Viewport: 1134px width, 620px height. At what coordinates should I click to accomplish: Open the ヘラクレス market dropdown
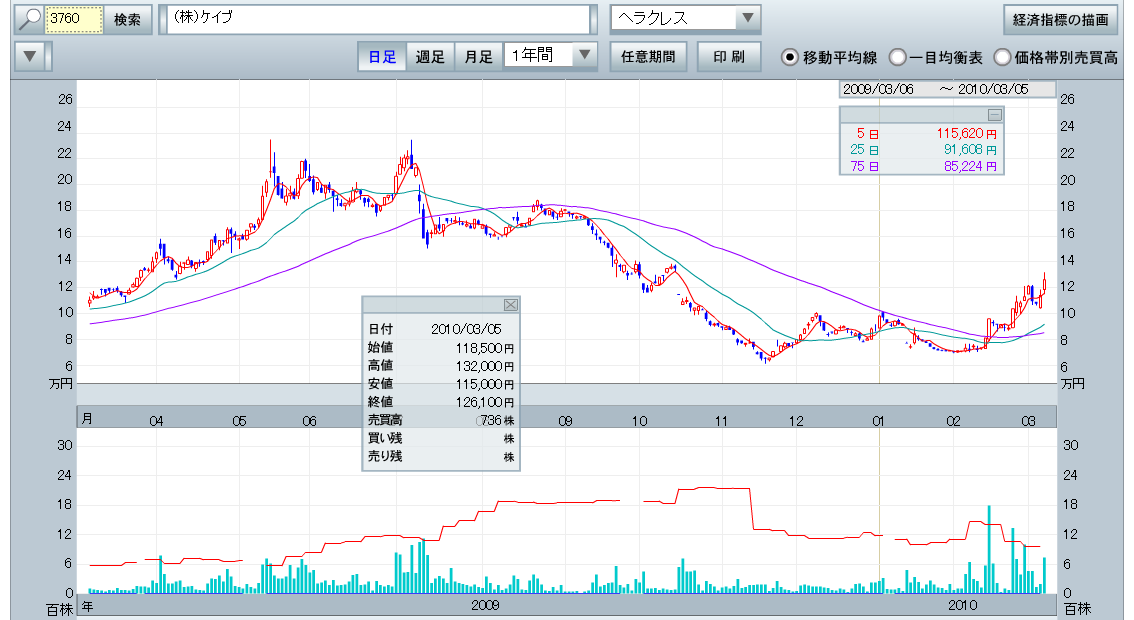(x=685, y=20)
